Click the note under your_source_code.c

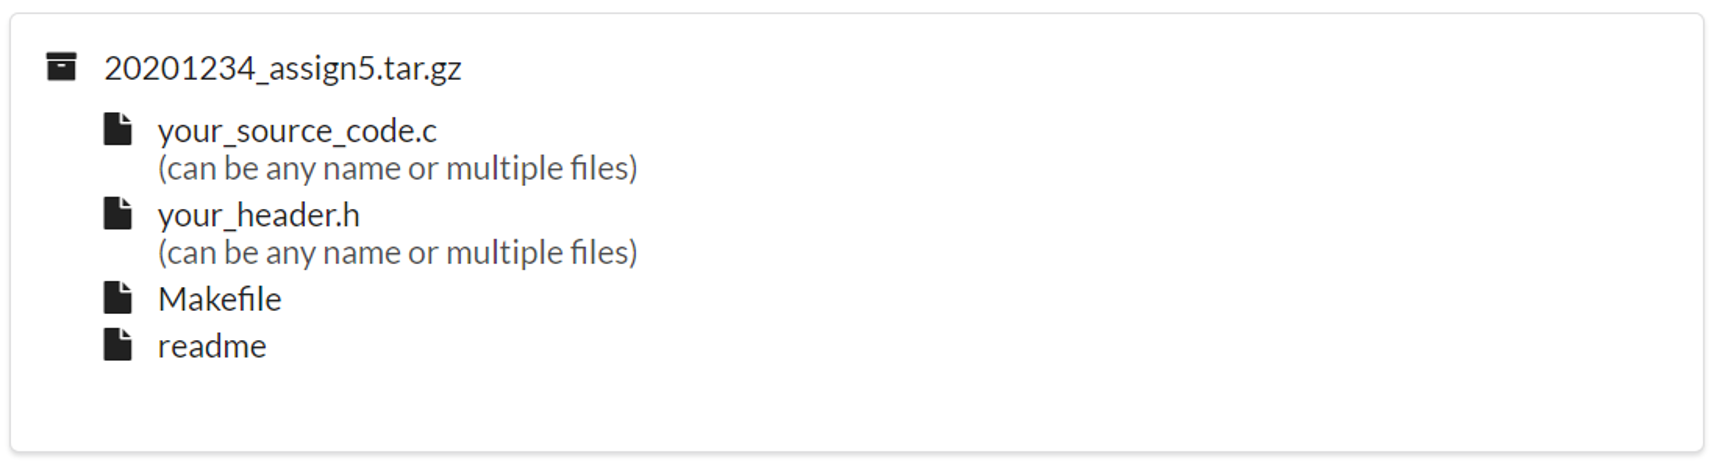(x=397, y=168)
